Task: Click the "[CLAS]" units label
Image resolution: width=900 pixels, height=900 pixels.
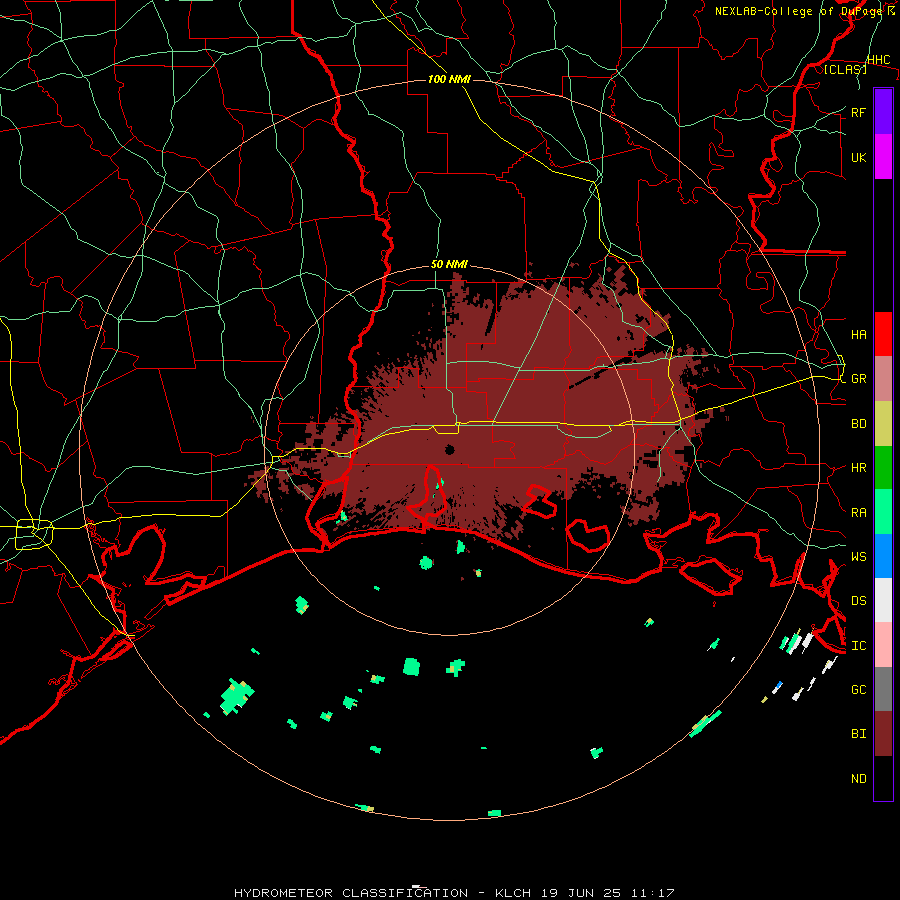Action: [x=845, y=69]
